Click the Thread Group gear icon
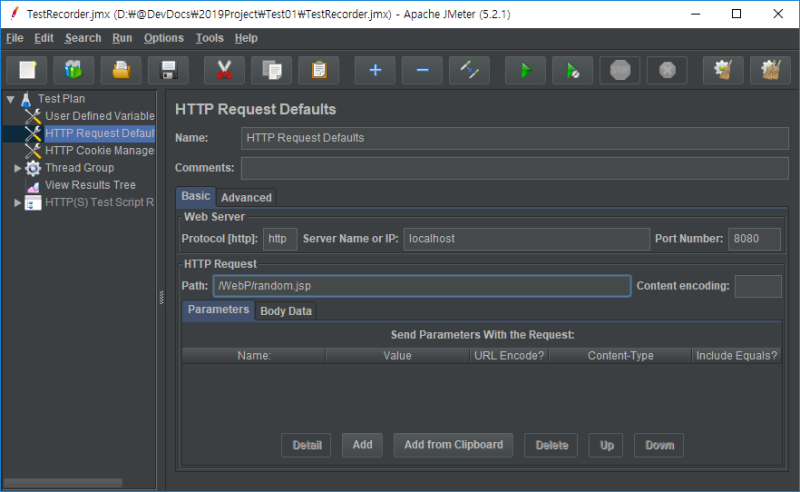Image resolution: width=800 pixels, height=492 pixels. [x=33, y=168]
